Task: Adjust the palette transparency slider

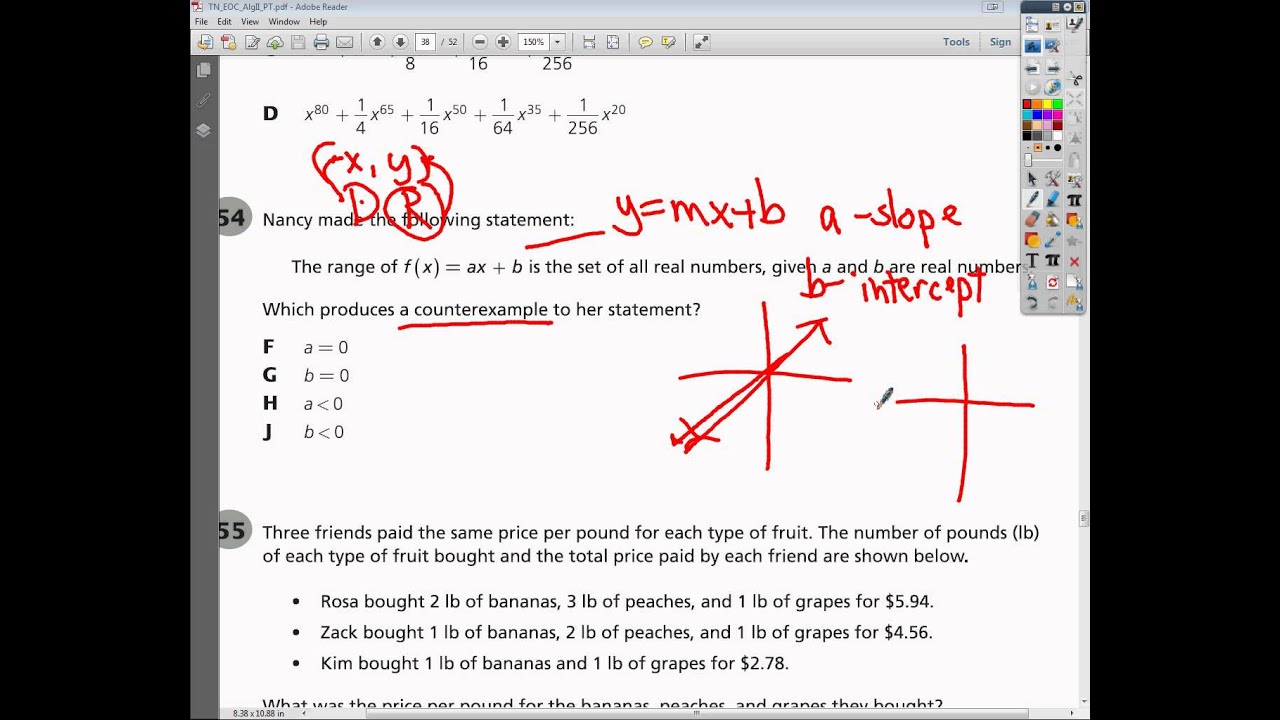Action: [x=1028, y=158]
